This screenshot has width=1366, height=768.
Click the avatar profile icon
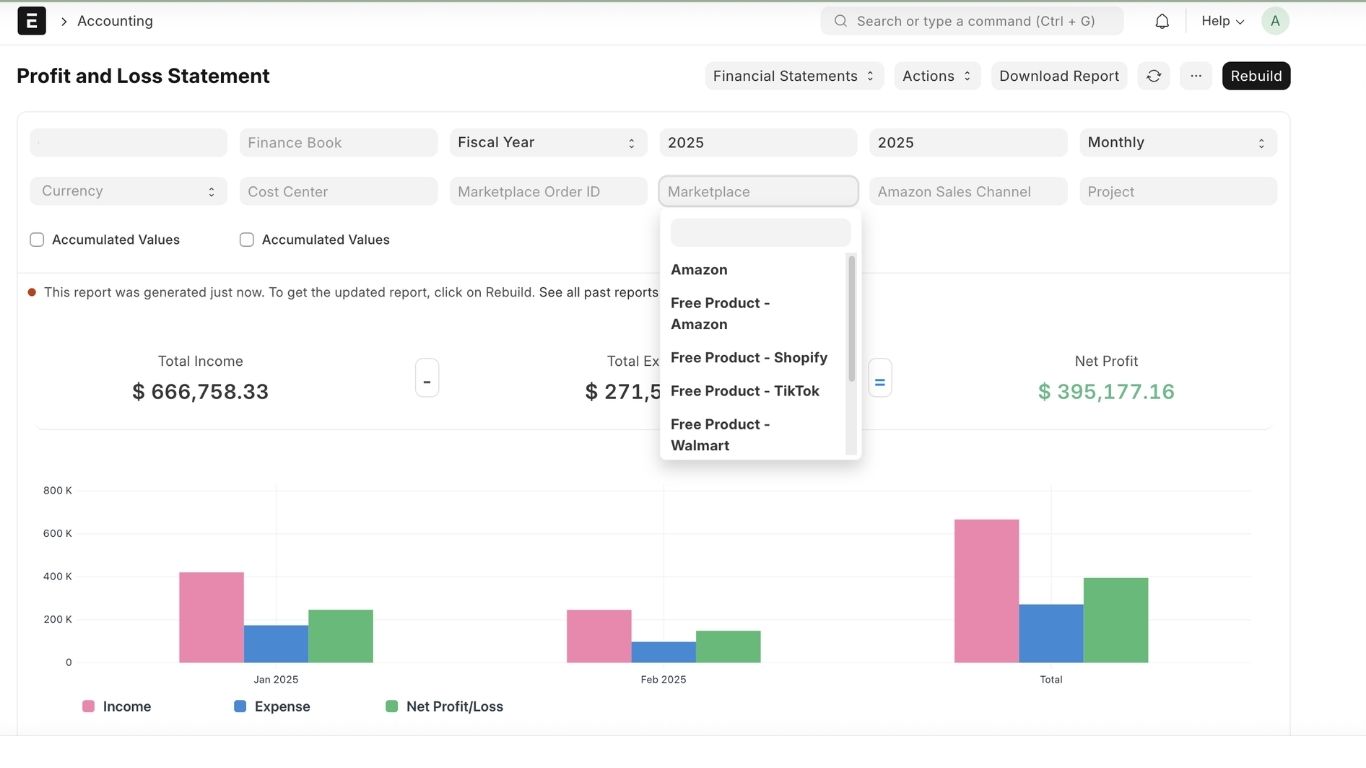pos(1275,20)
